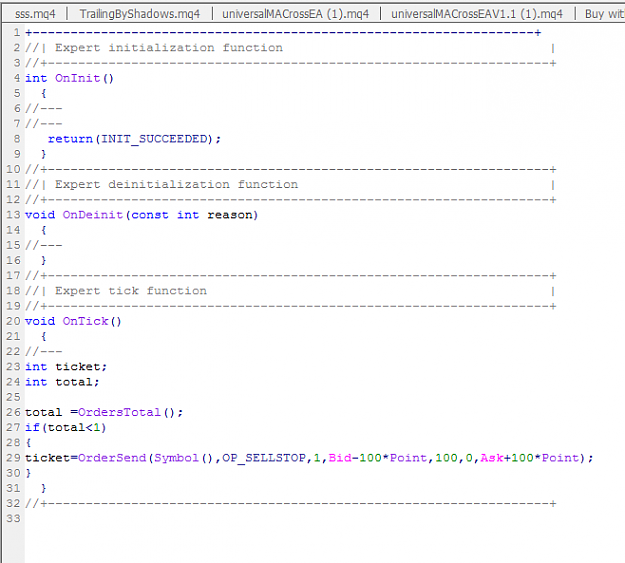
Task: Click the OrdersTotal() call on line 26
Action: (x=127, y=412)
